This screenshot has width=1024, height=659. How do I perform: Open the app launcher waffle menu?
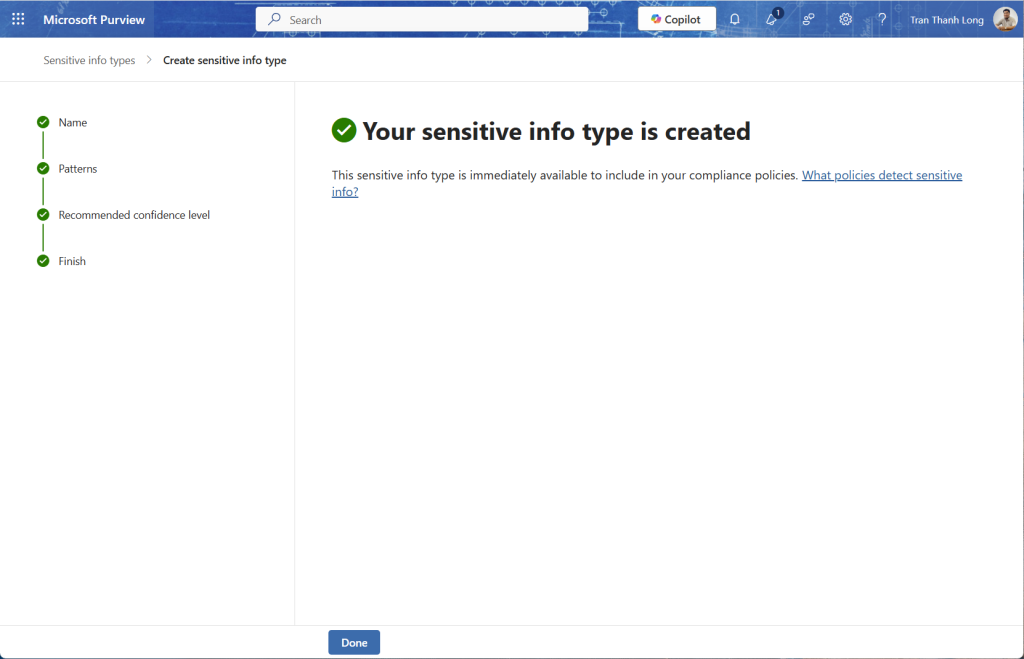(18, 19)
